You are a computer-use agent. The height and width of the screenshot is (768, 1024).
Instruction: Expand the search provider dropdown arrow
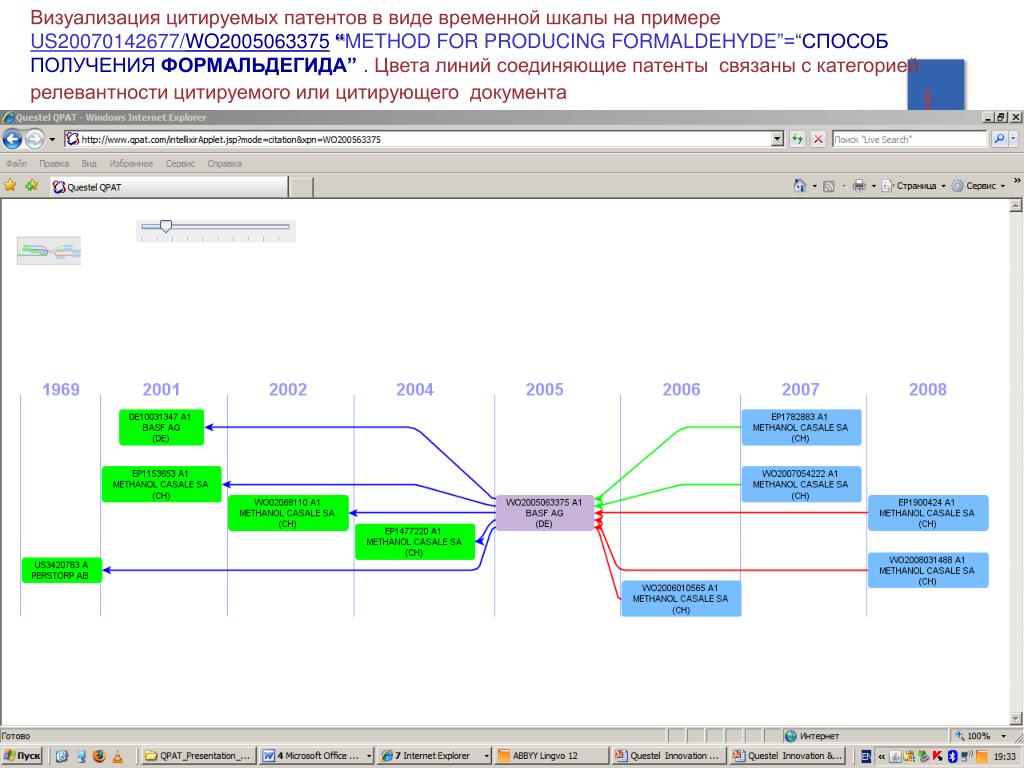point(1013,139)
